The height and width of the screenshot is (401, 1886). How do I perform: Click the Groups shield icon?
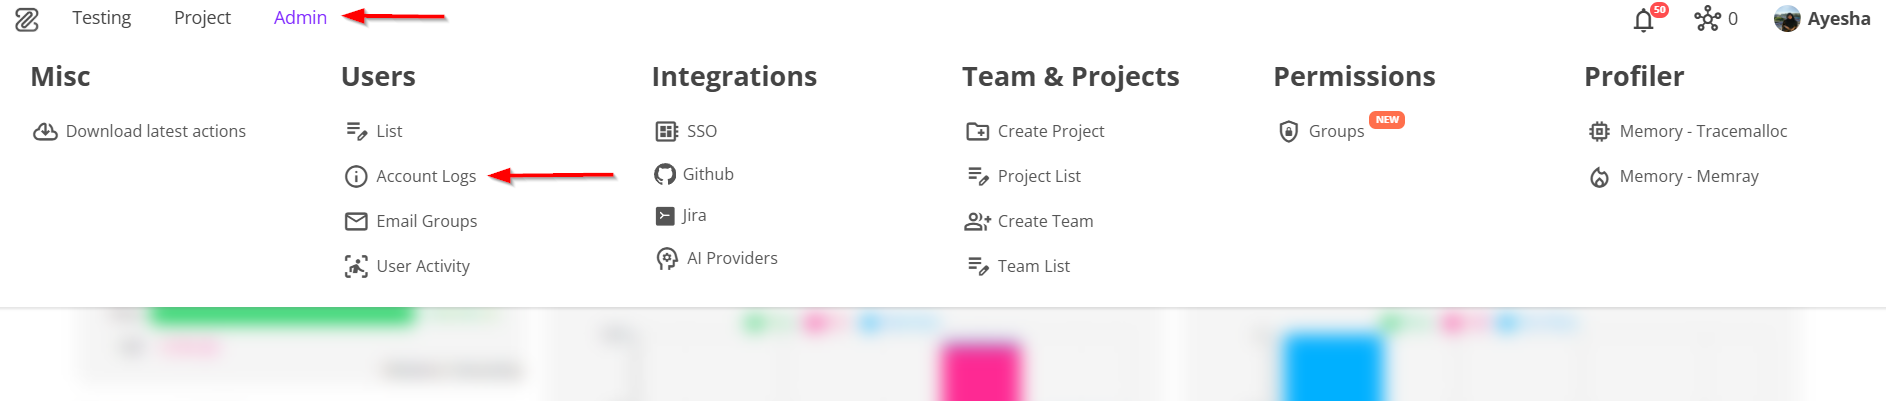click(1289, 132)
